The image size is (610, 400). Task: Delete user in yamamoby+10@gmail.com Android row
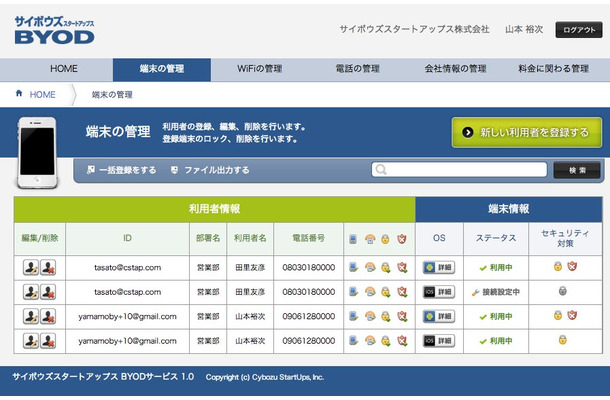pos(48,316)
